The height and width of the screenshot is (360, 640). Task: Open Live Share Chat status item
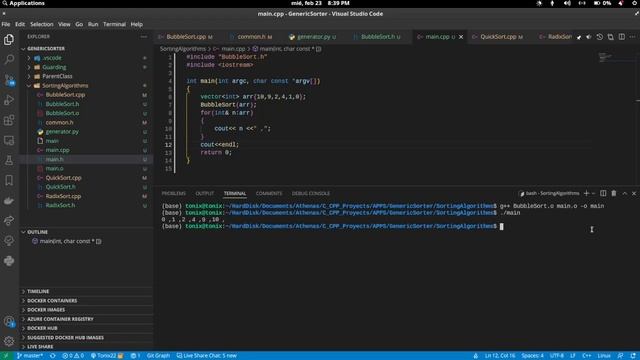click(x=207, y=356)
